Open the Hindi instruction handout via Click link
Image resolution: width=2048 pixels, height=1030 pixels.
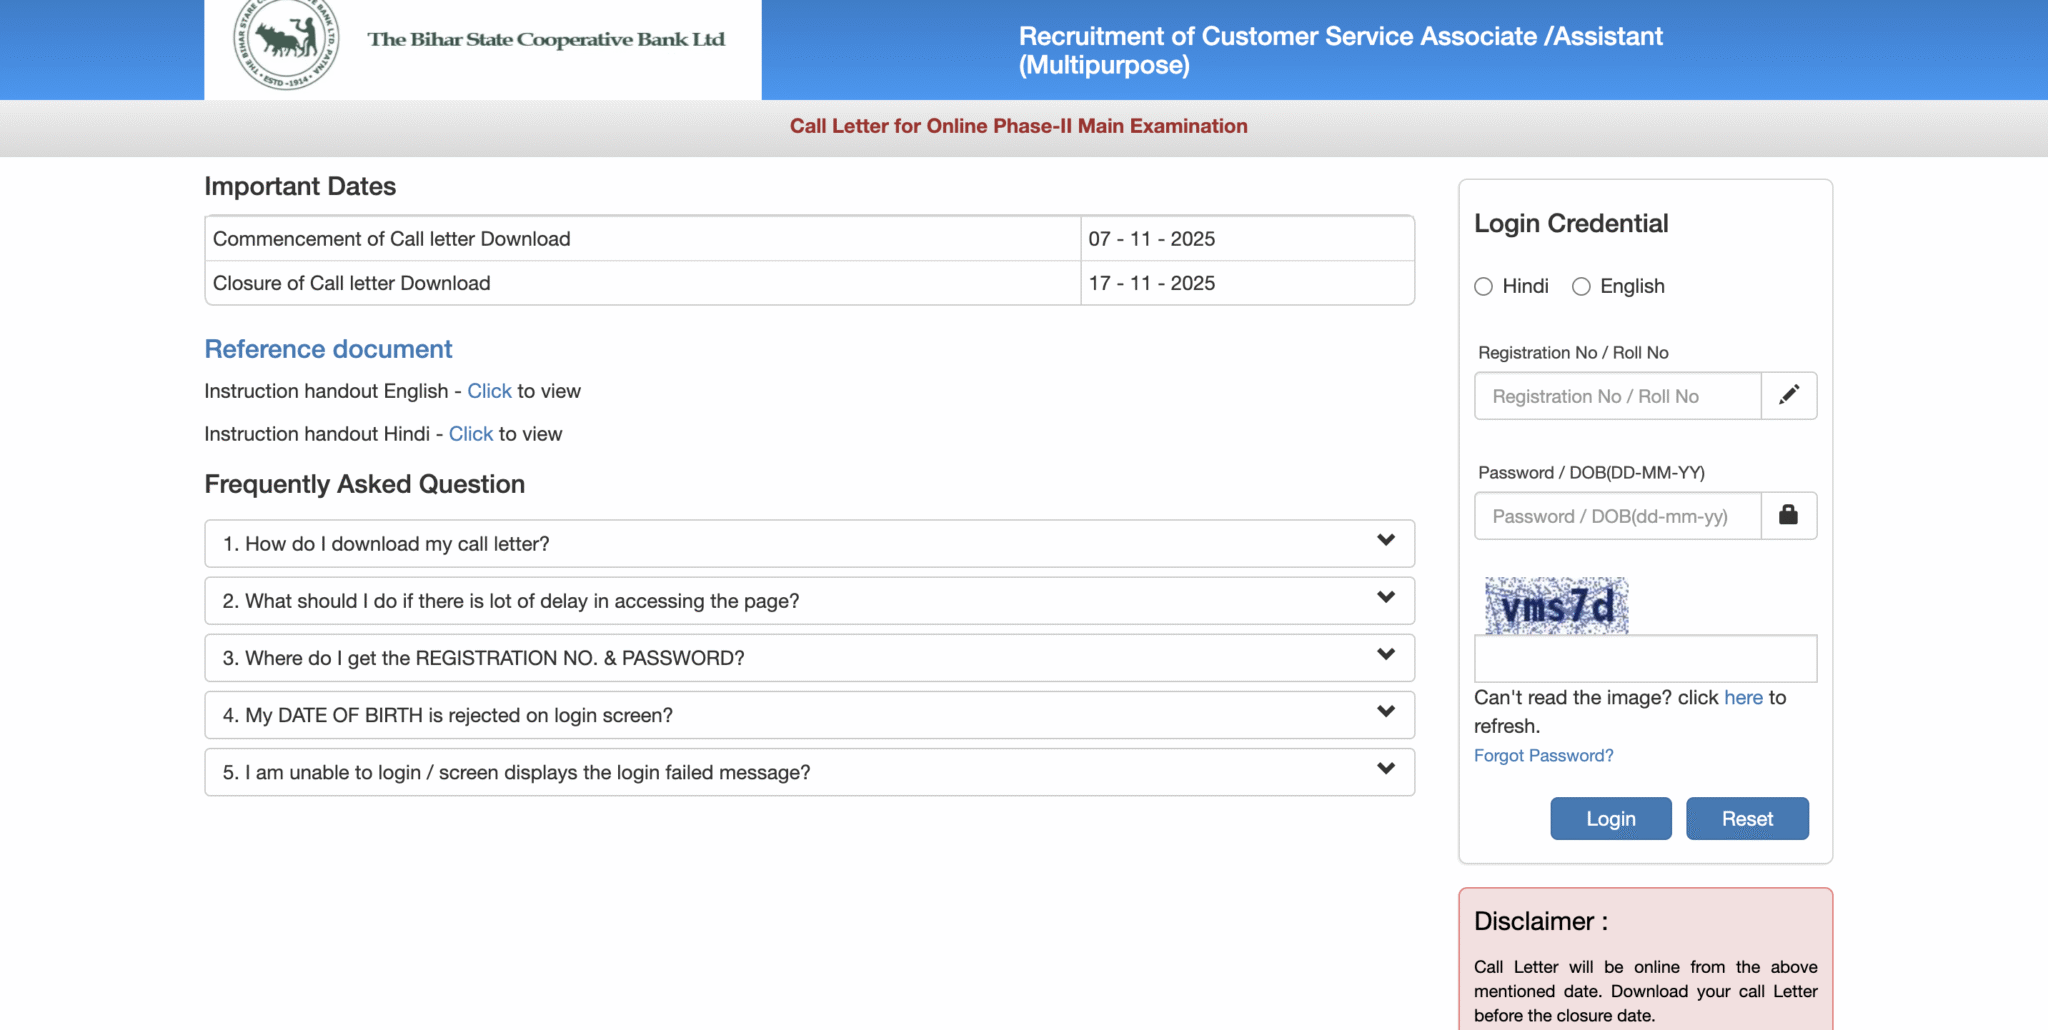click(470, 434)
